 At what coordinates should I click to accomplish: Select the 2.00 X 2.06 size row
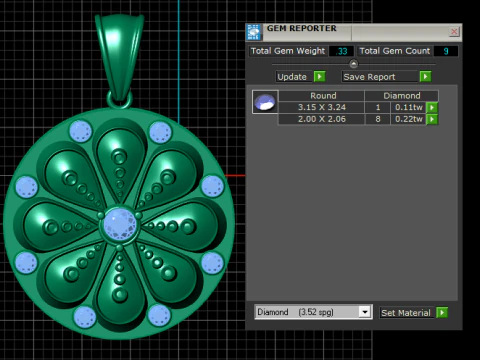(321, 119)
